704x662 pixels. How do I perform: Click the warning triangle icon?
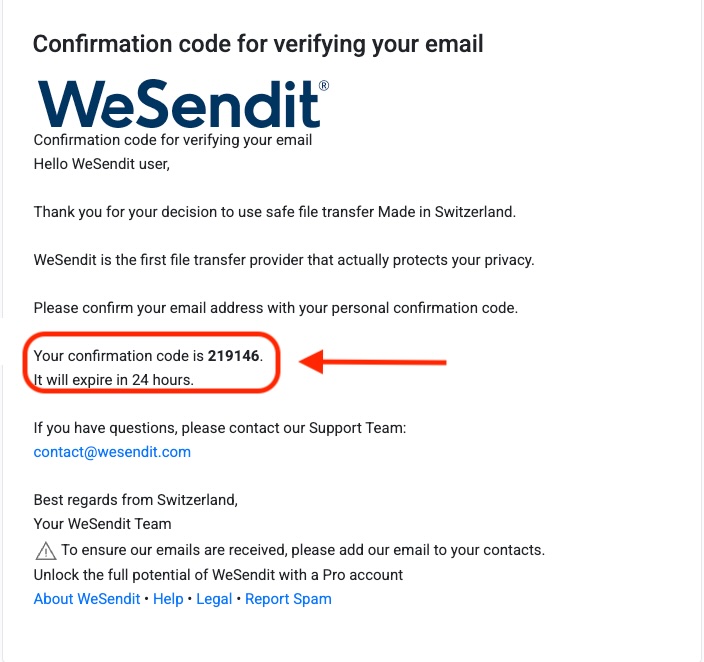click(x=45, y=550)
